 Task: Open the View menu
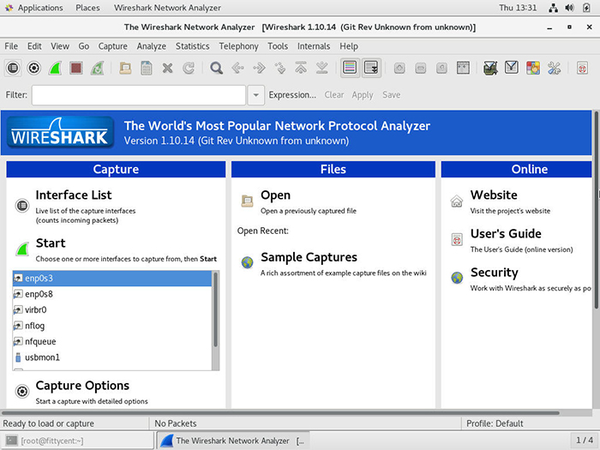tap(60, 46)
